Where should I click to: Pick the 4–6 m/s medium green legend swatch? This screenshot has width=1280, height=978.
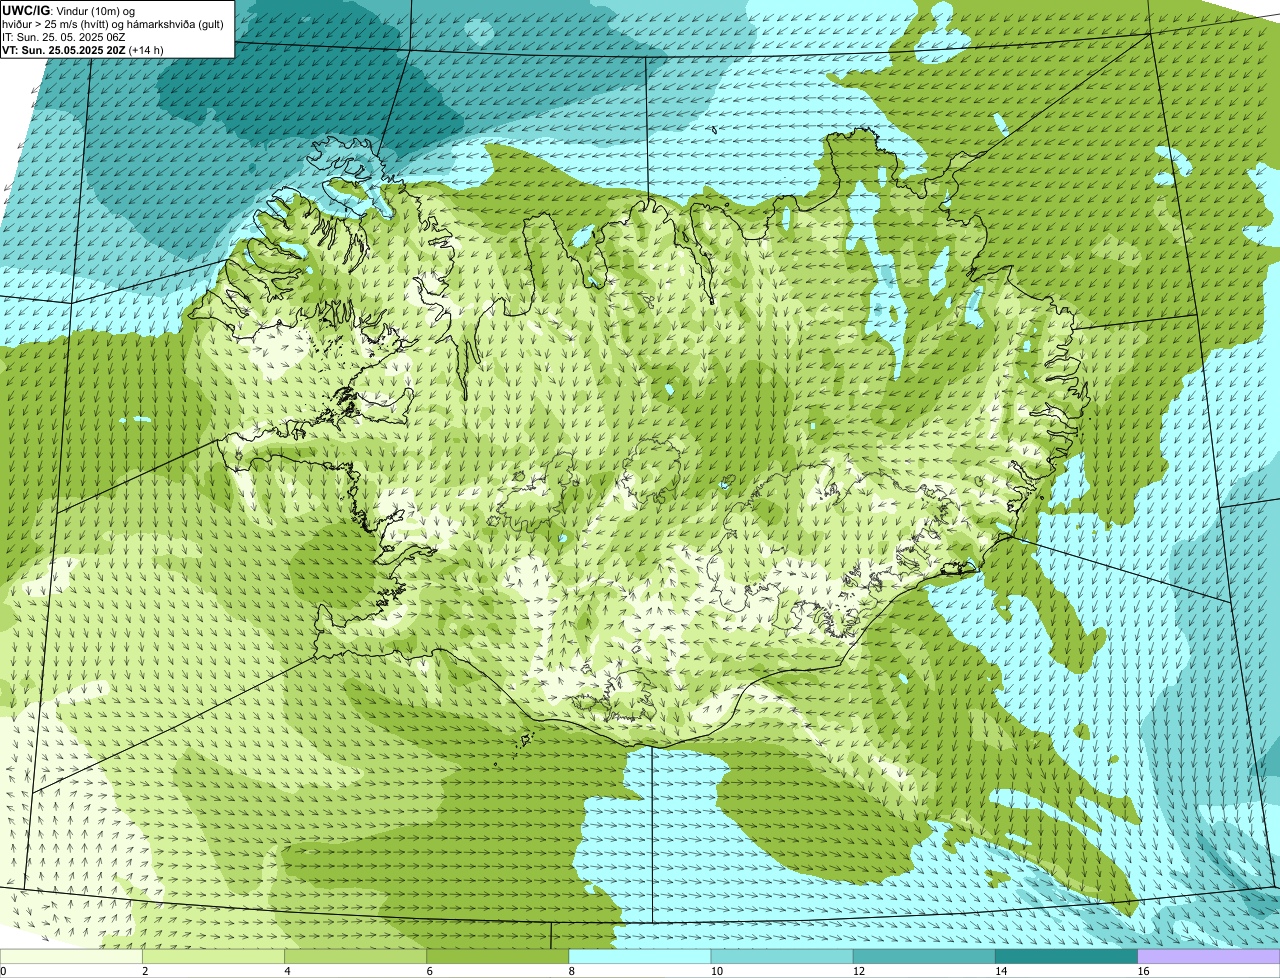[x=356, y=957]
